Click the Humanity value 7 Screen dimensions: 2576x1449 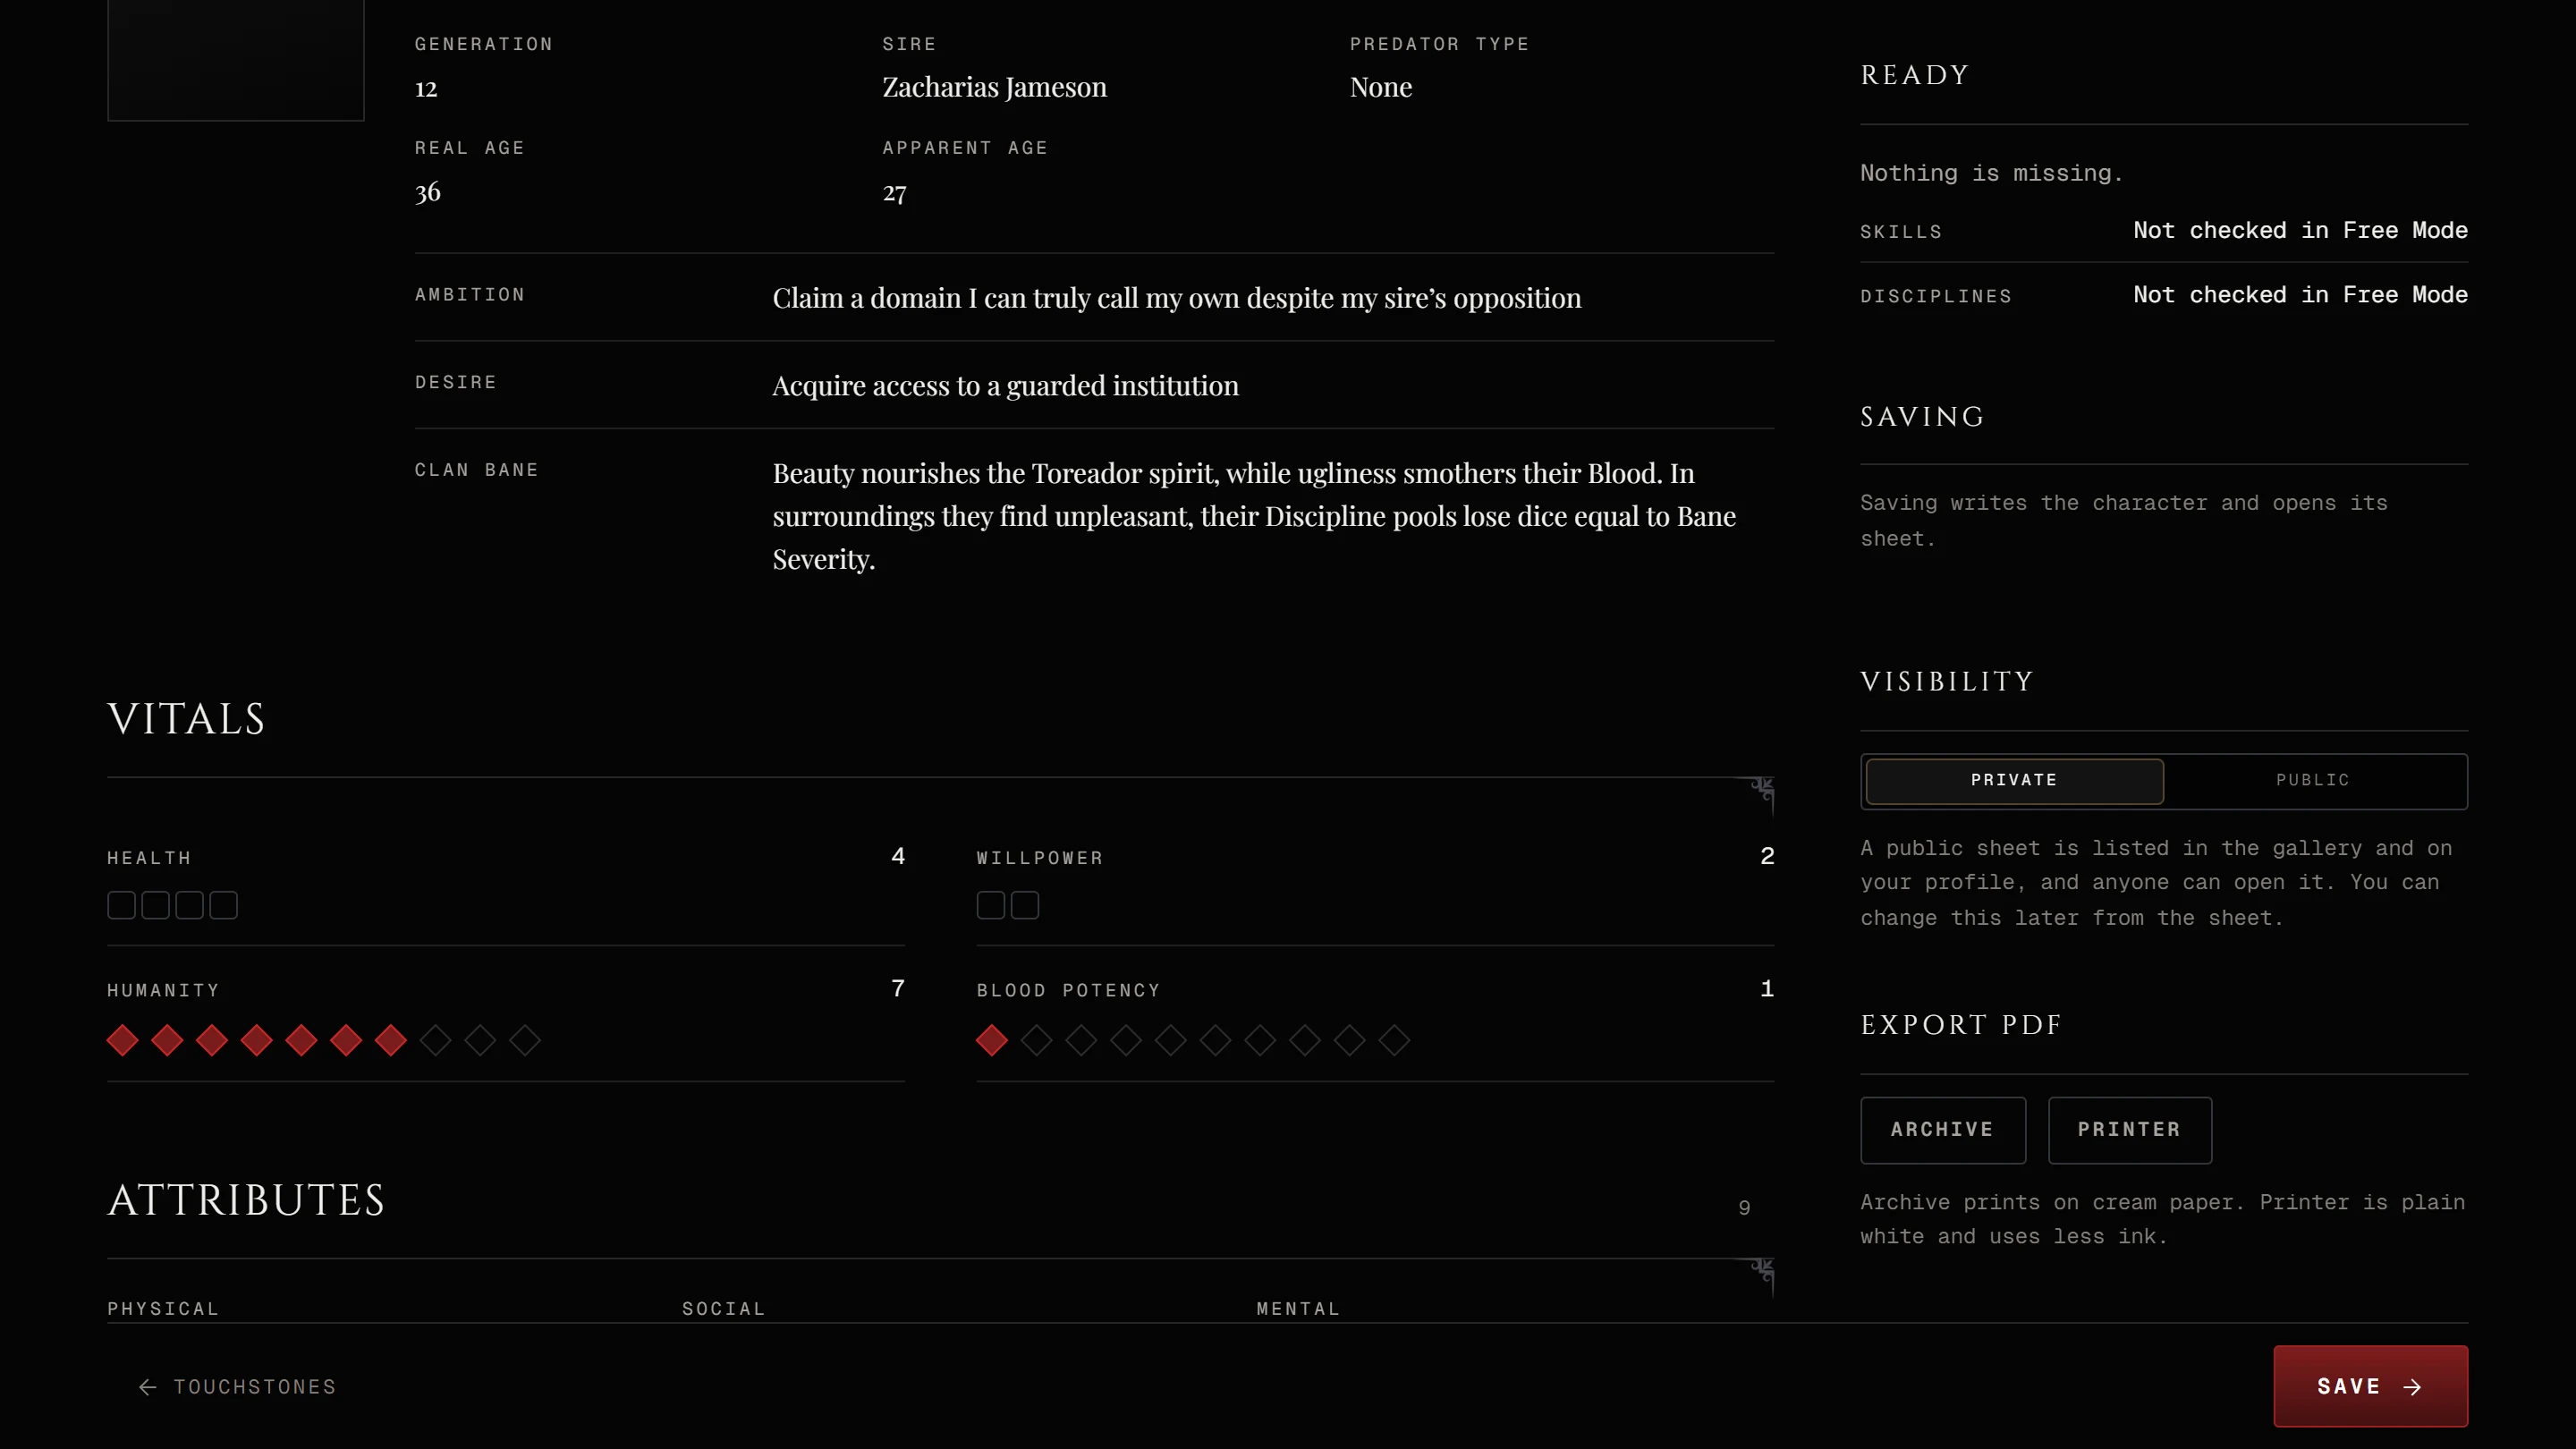click(x=898, y=988)
